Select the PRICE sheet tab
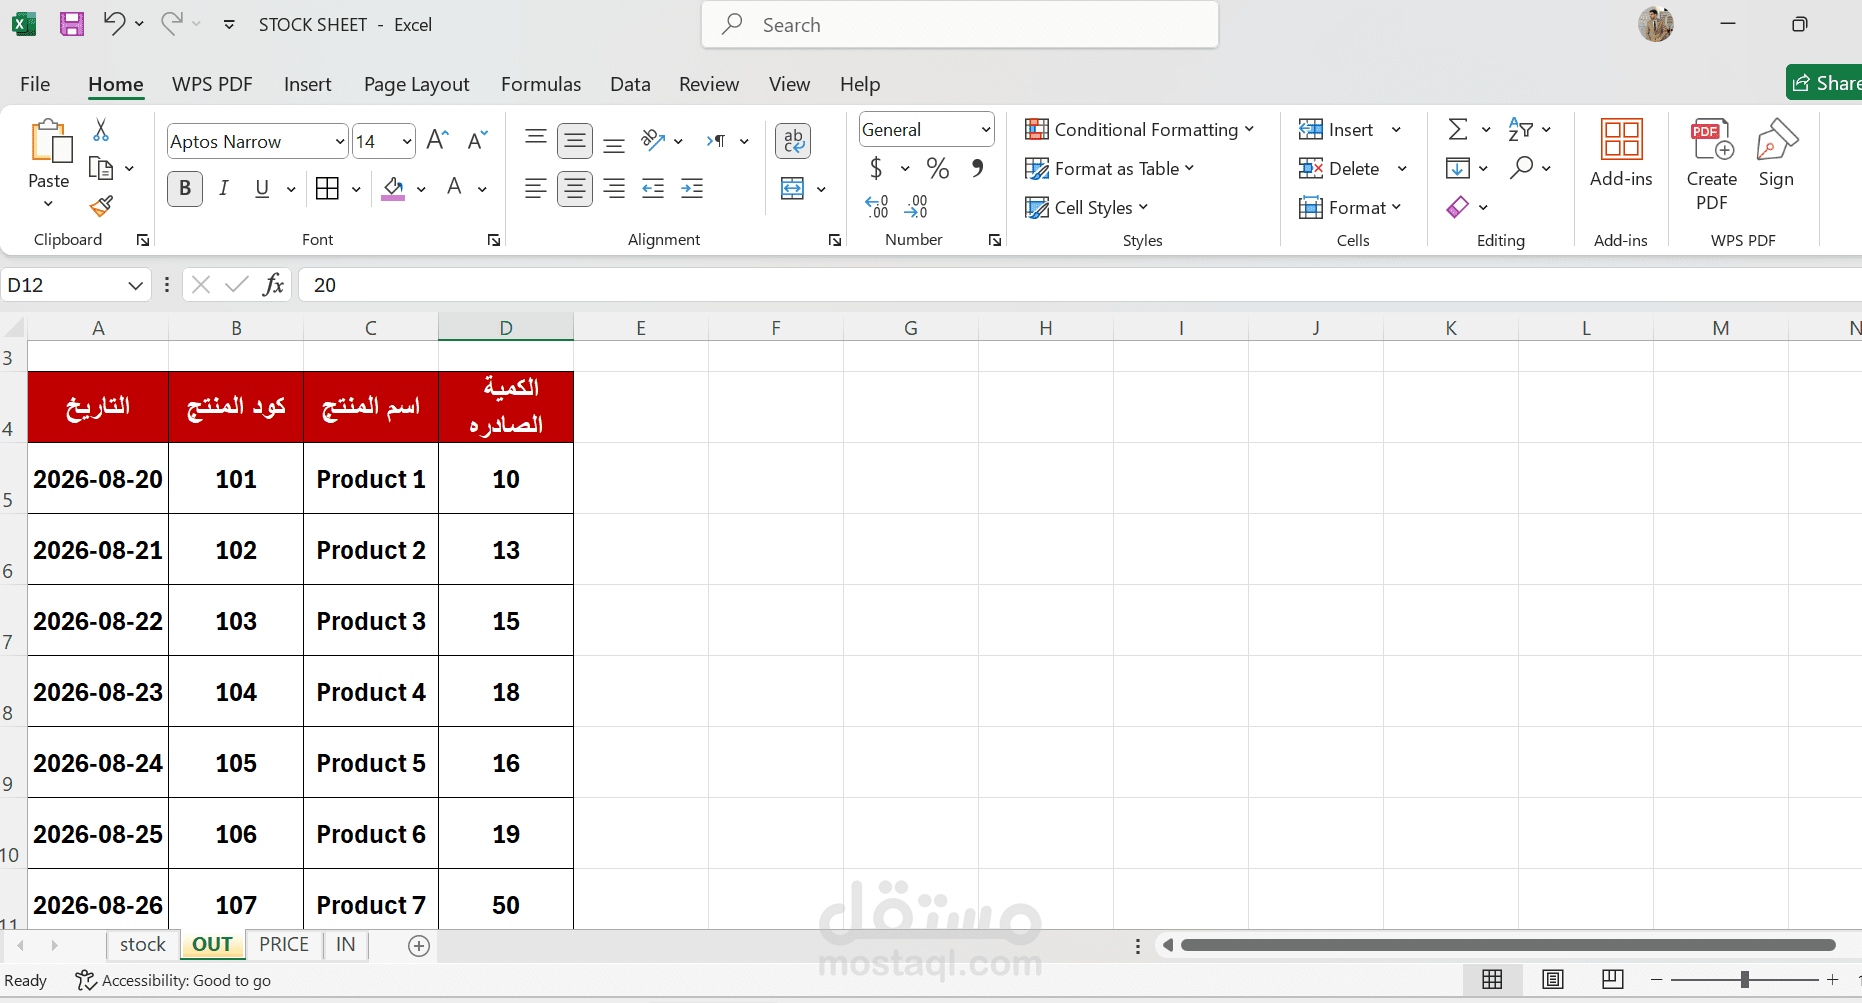This screenshot has width=1862, height=1003. (x=284, y=945)
